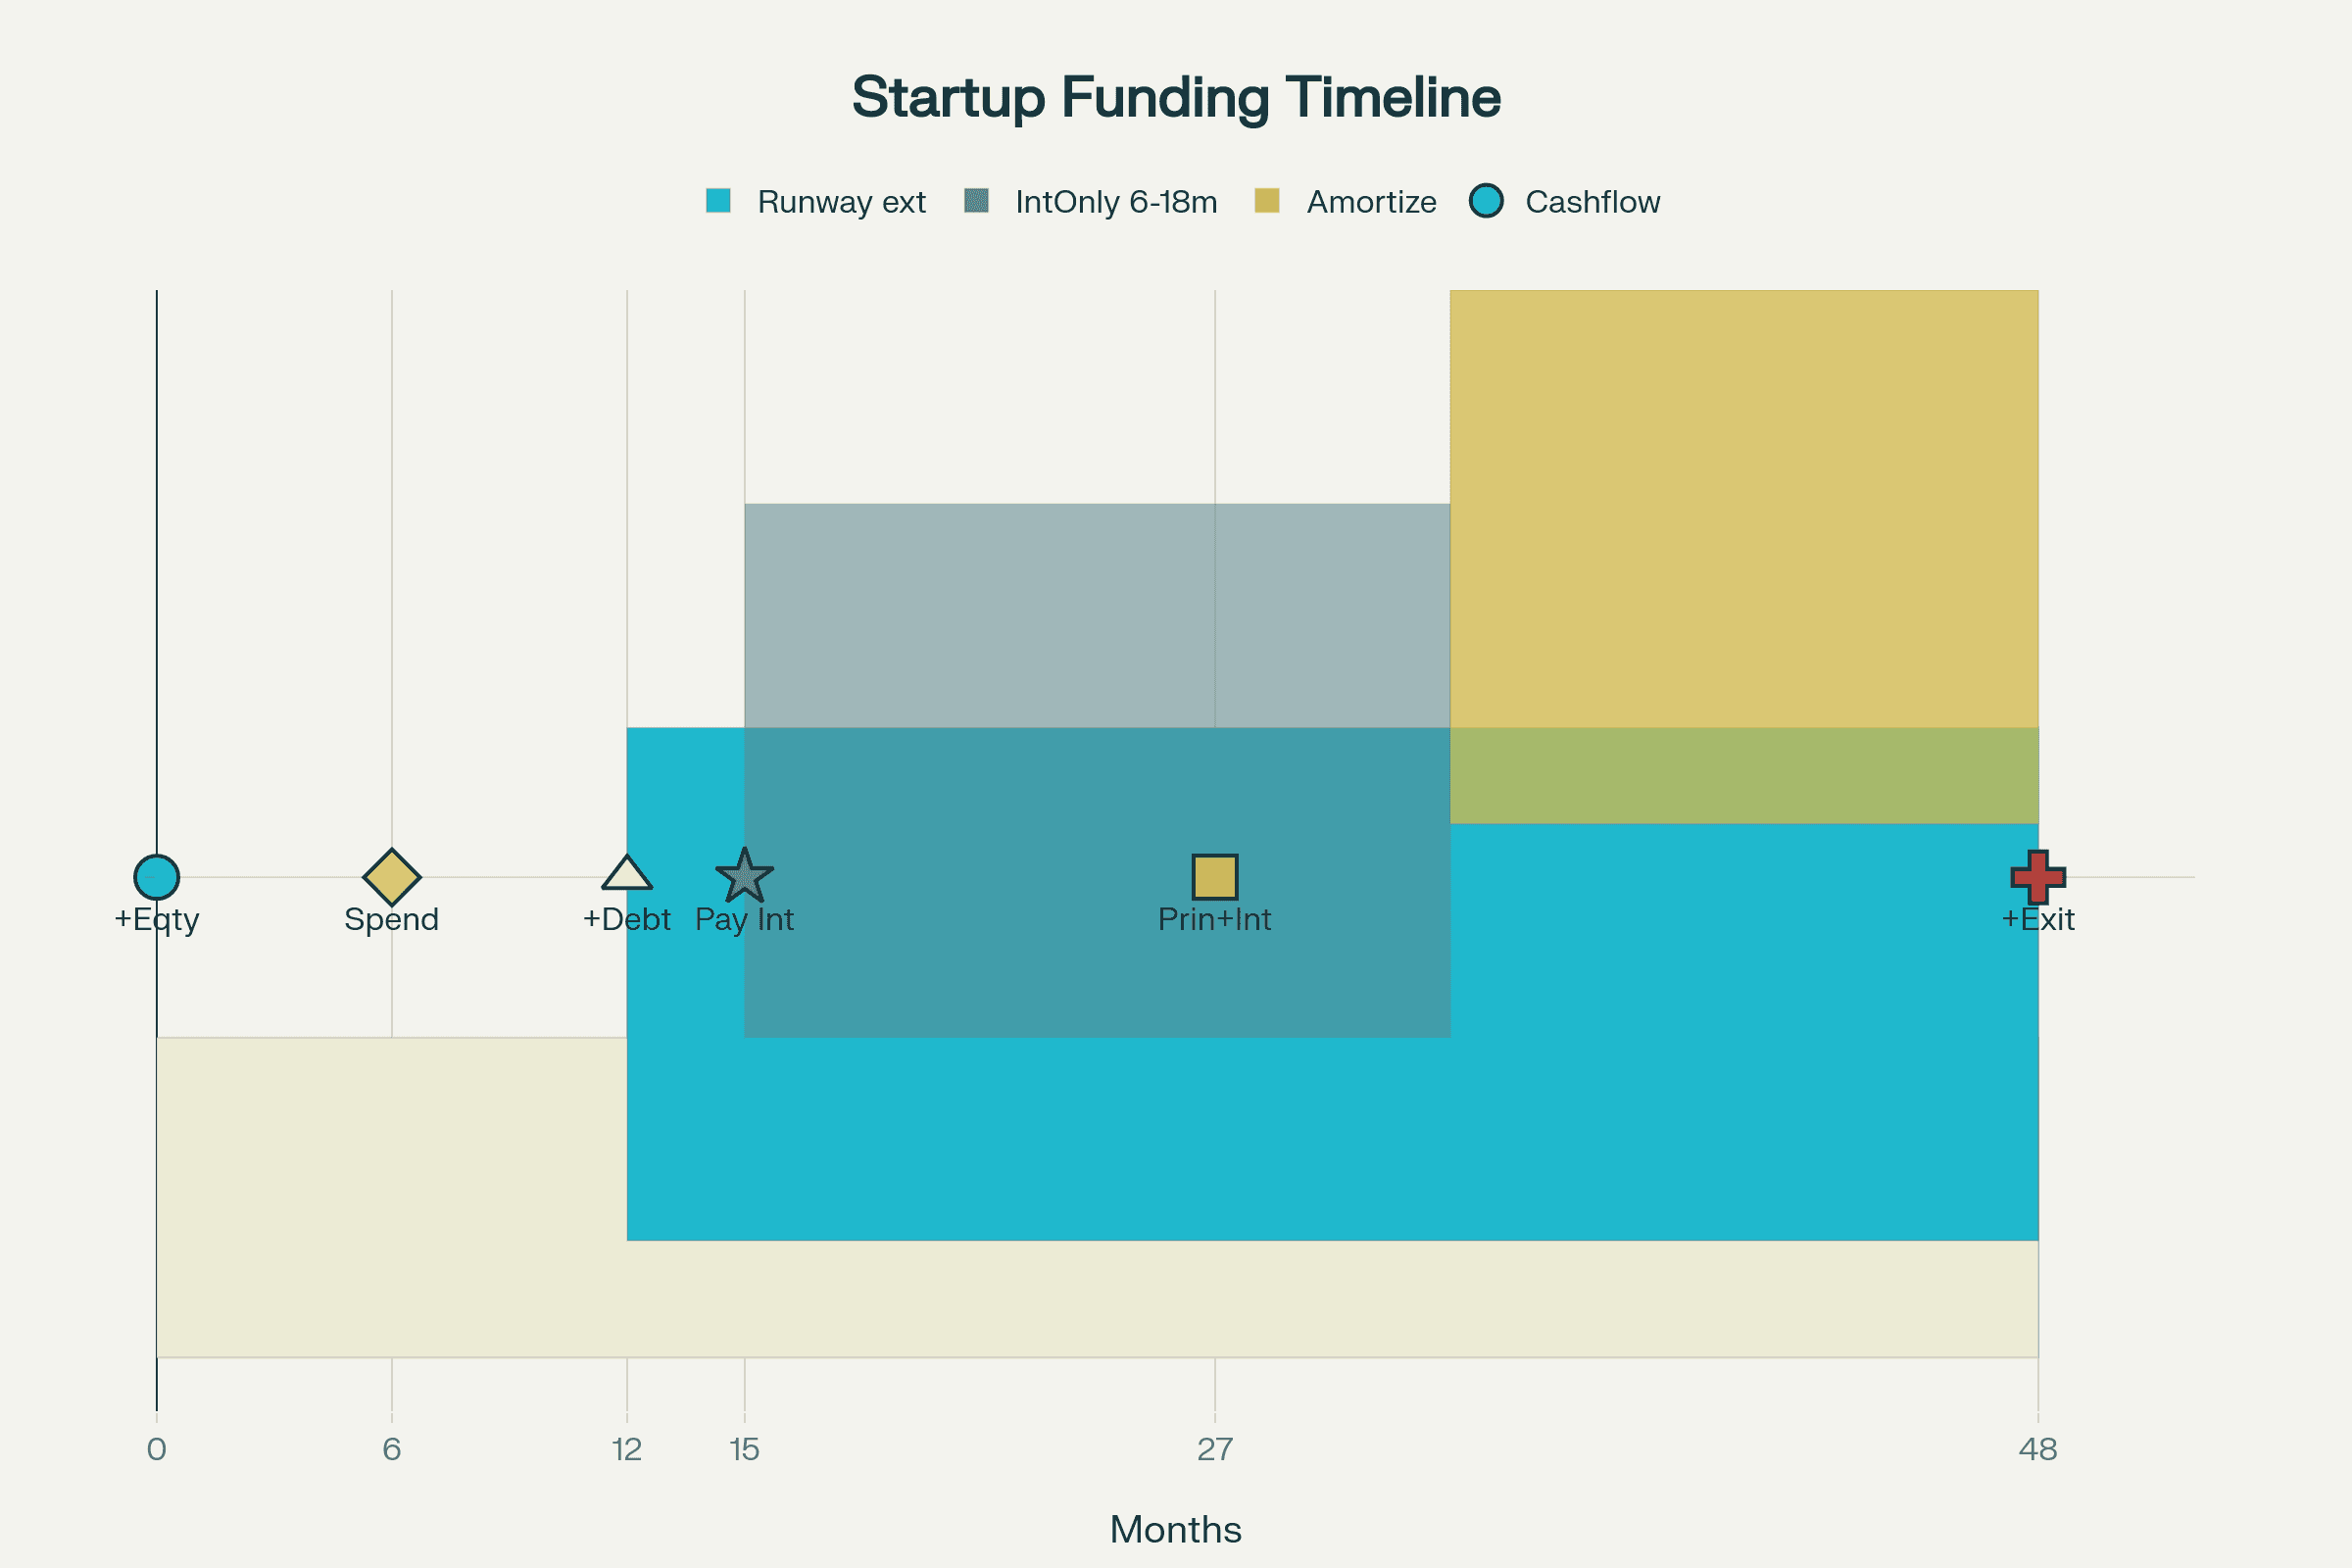Click the 48 month axis tick label
The image size is (2352, 1568).
click(x=2038, y=1449)
